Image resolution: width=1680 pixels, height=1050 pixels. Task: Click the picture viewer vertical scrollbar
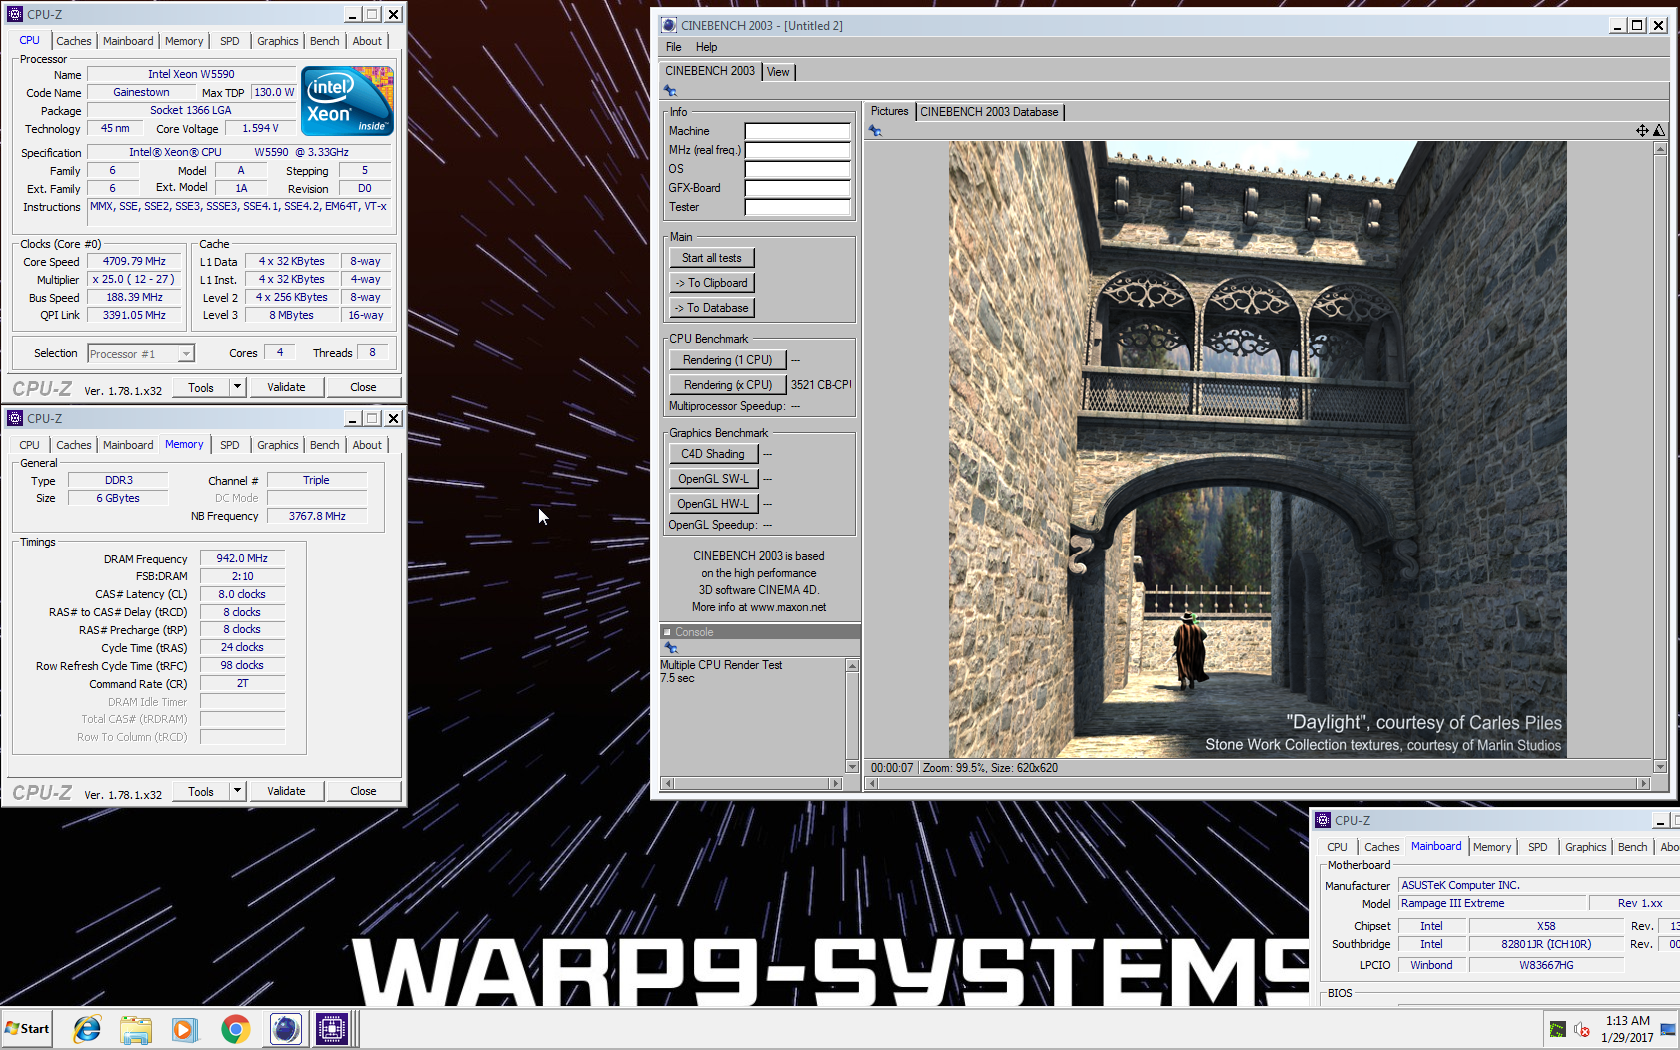point(1660,458)
